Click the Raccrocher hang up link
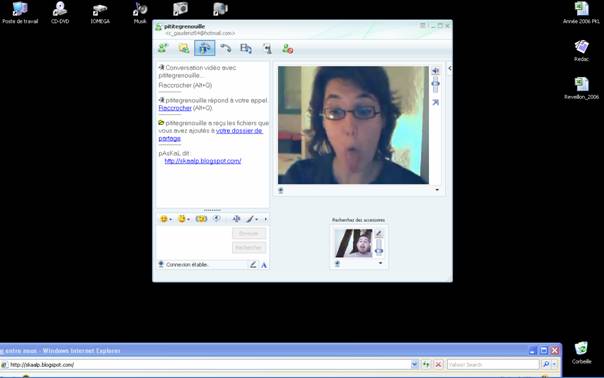This screenshot has width=604, height=378. [175, 108]
